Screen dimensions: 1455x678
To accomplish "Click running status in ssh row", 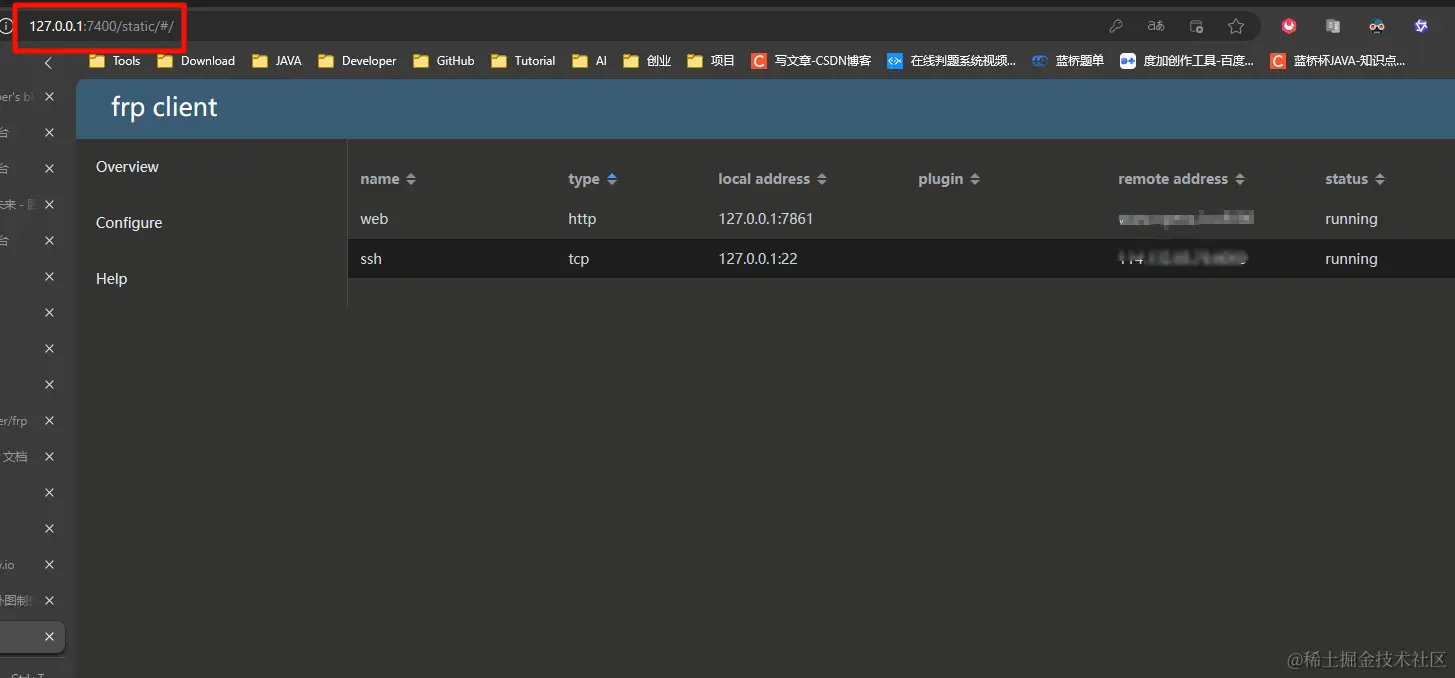I will (x=1351, y=259).
